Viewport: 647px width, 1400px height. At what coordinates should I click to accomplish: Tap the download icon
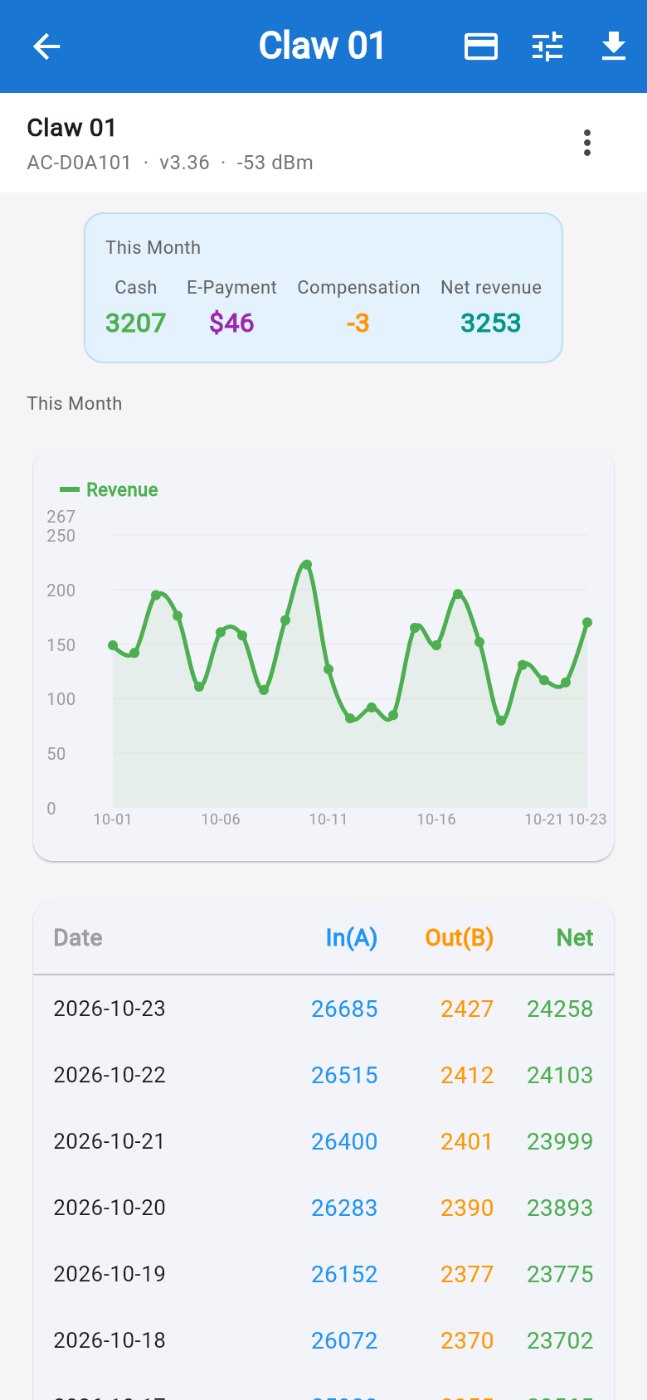pyautogui.click(x=614, y=46)
